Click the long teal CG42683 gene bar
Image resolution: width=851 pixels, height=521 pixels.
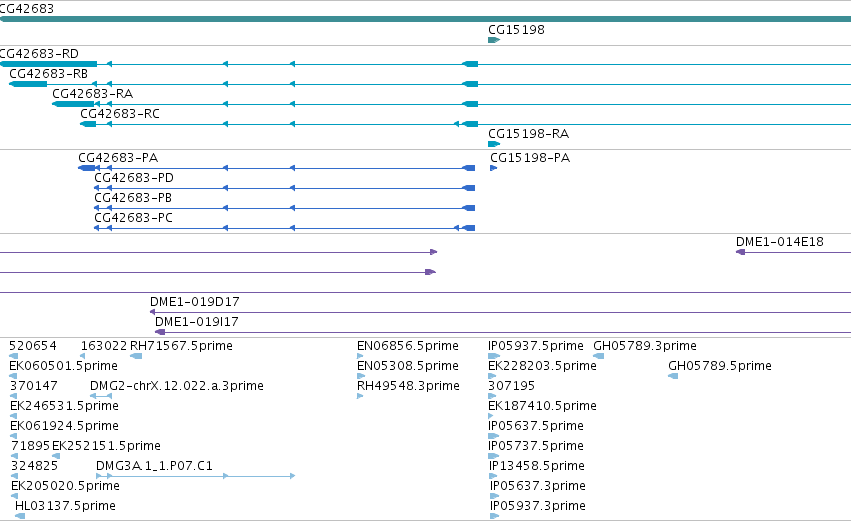tap(426, 20)
